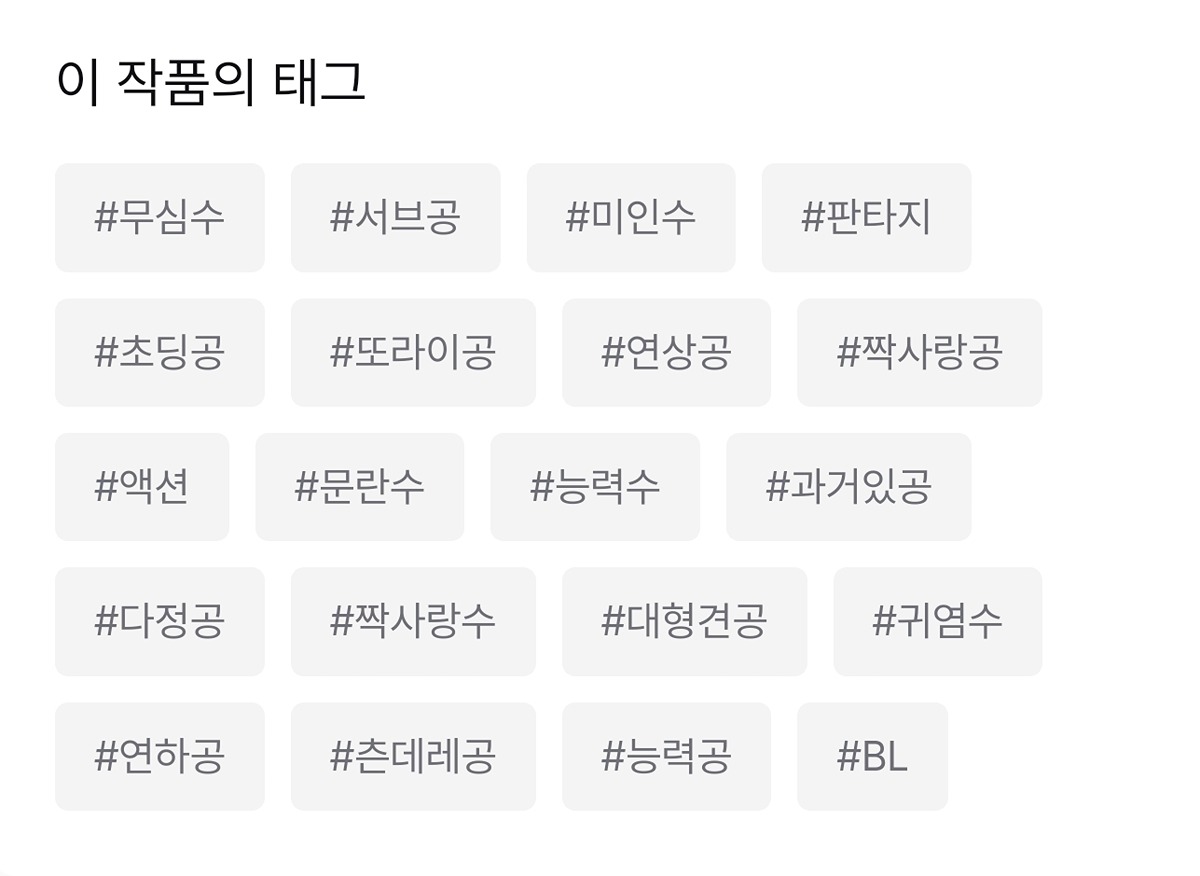Click the #연상공 tag
The width and height of the screenshot is (1200, 876).
(x=666, y=352)
